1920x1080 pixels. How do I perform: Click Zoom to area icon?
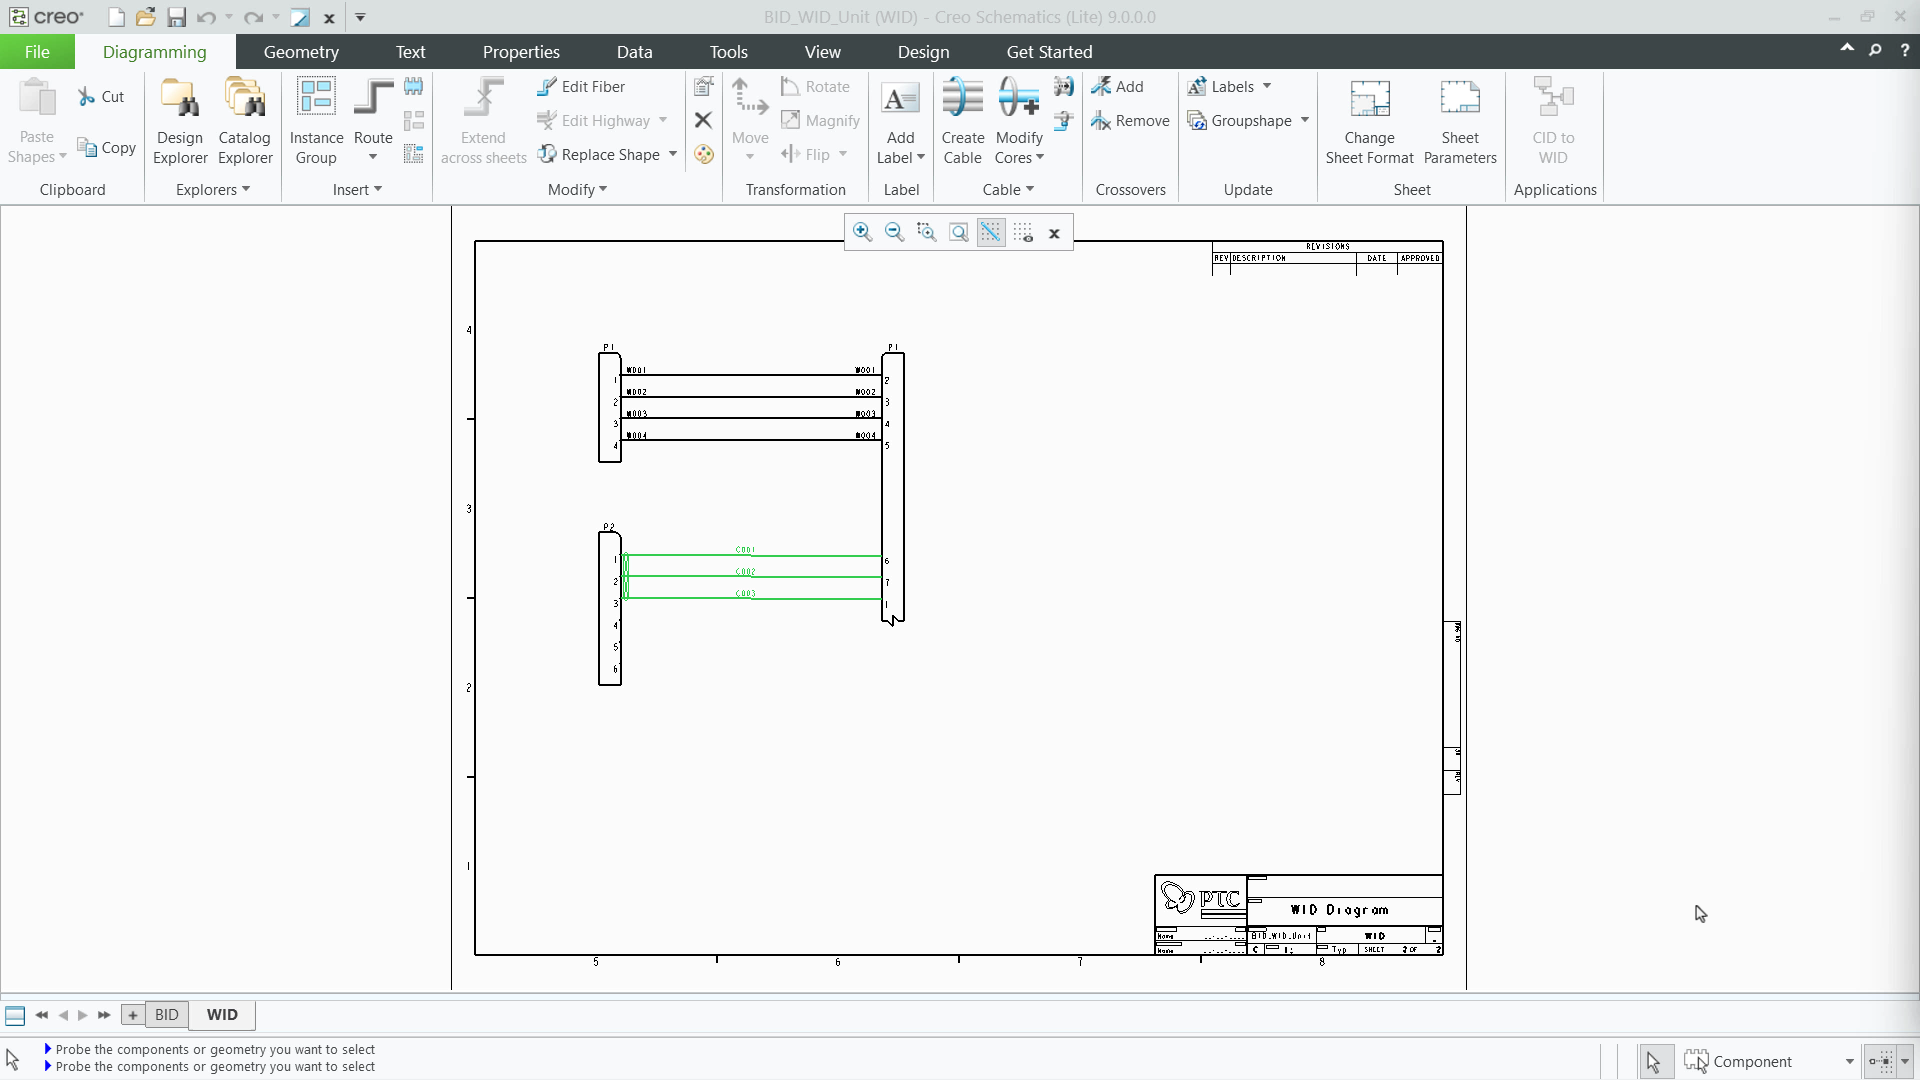926,232
